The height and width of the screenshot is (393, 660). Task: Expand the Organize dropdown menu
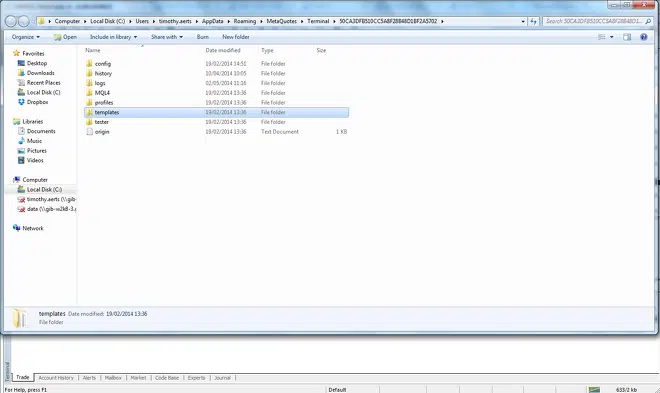coord(26,37)
